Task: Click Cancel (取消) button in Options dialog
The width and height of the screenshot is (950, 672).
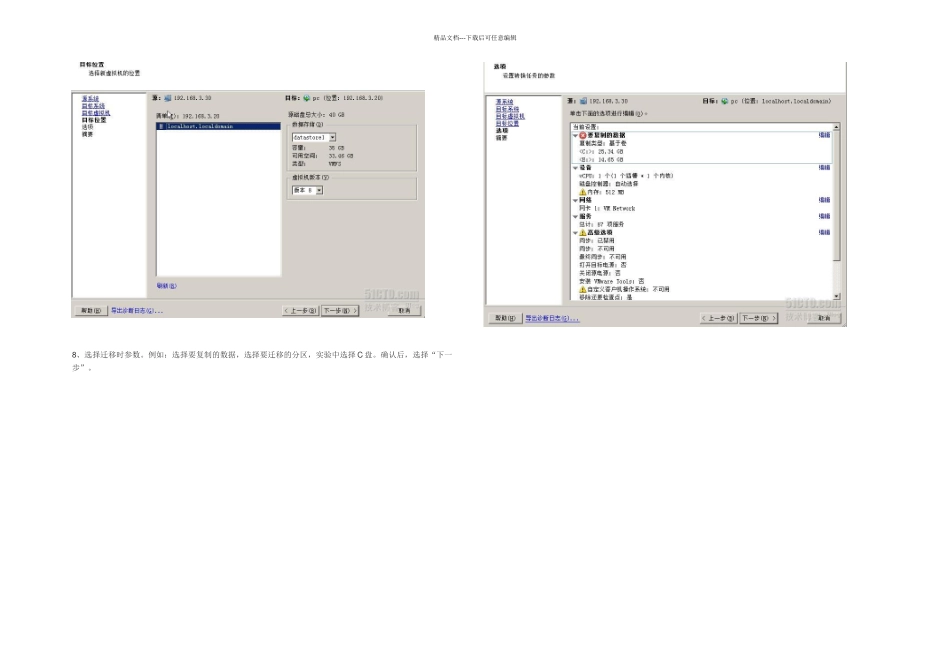Action: tap(824, 318)
